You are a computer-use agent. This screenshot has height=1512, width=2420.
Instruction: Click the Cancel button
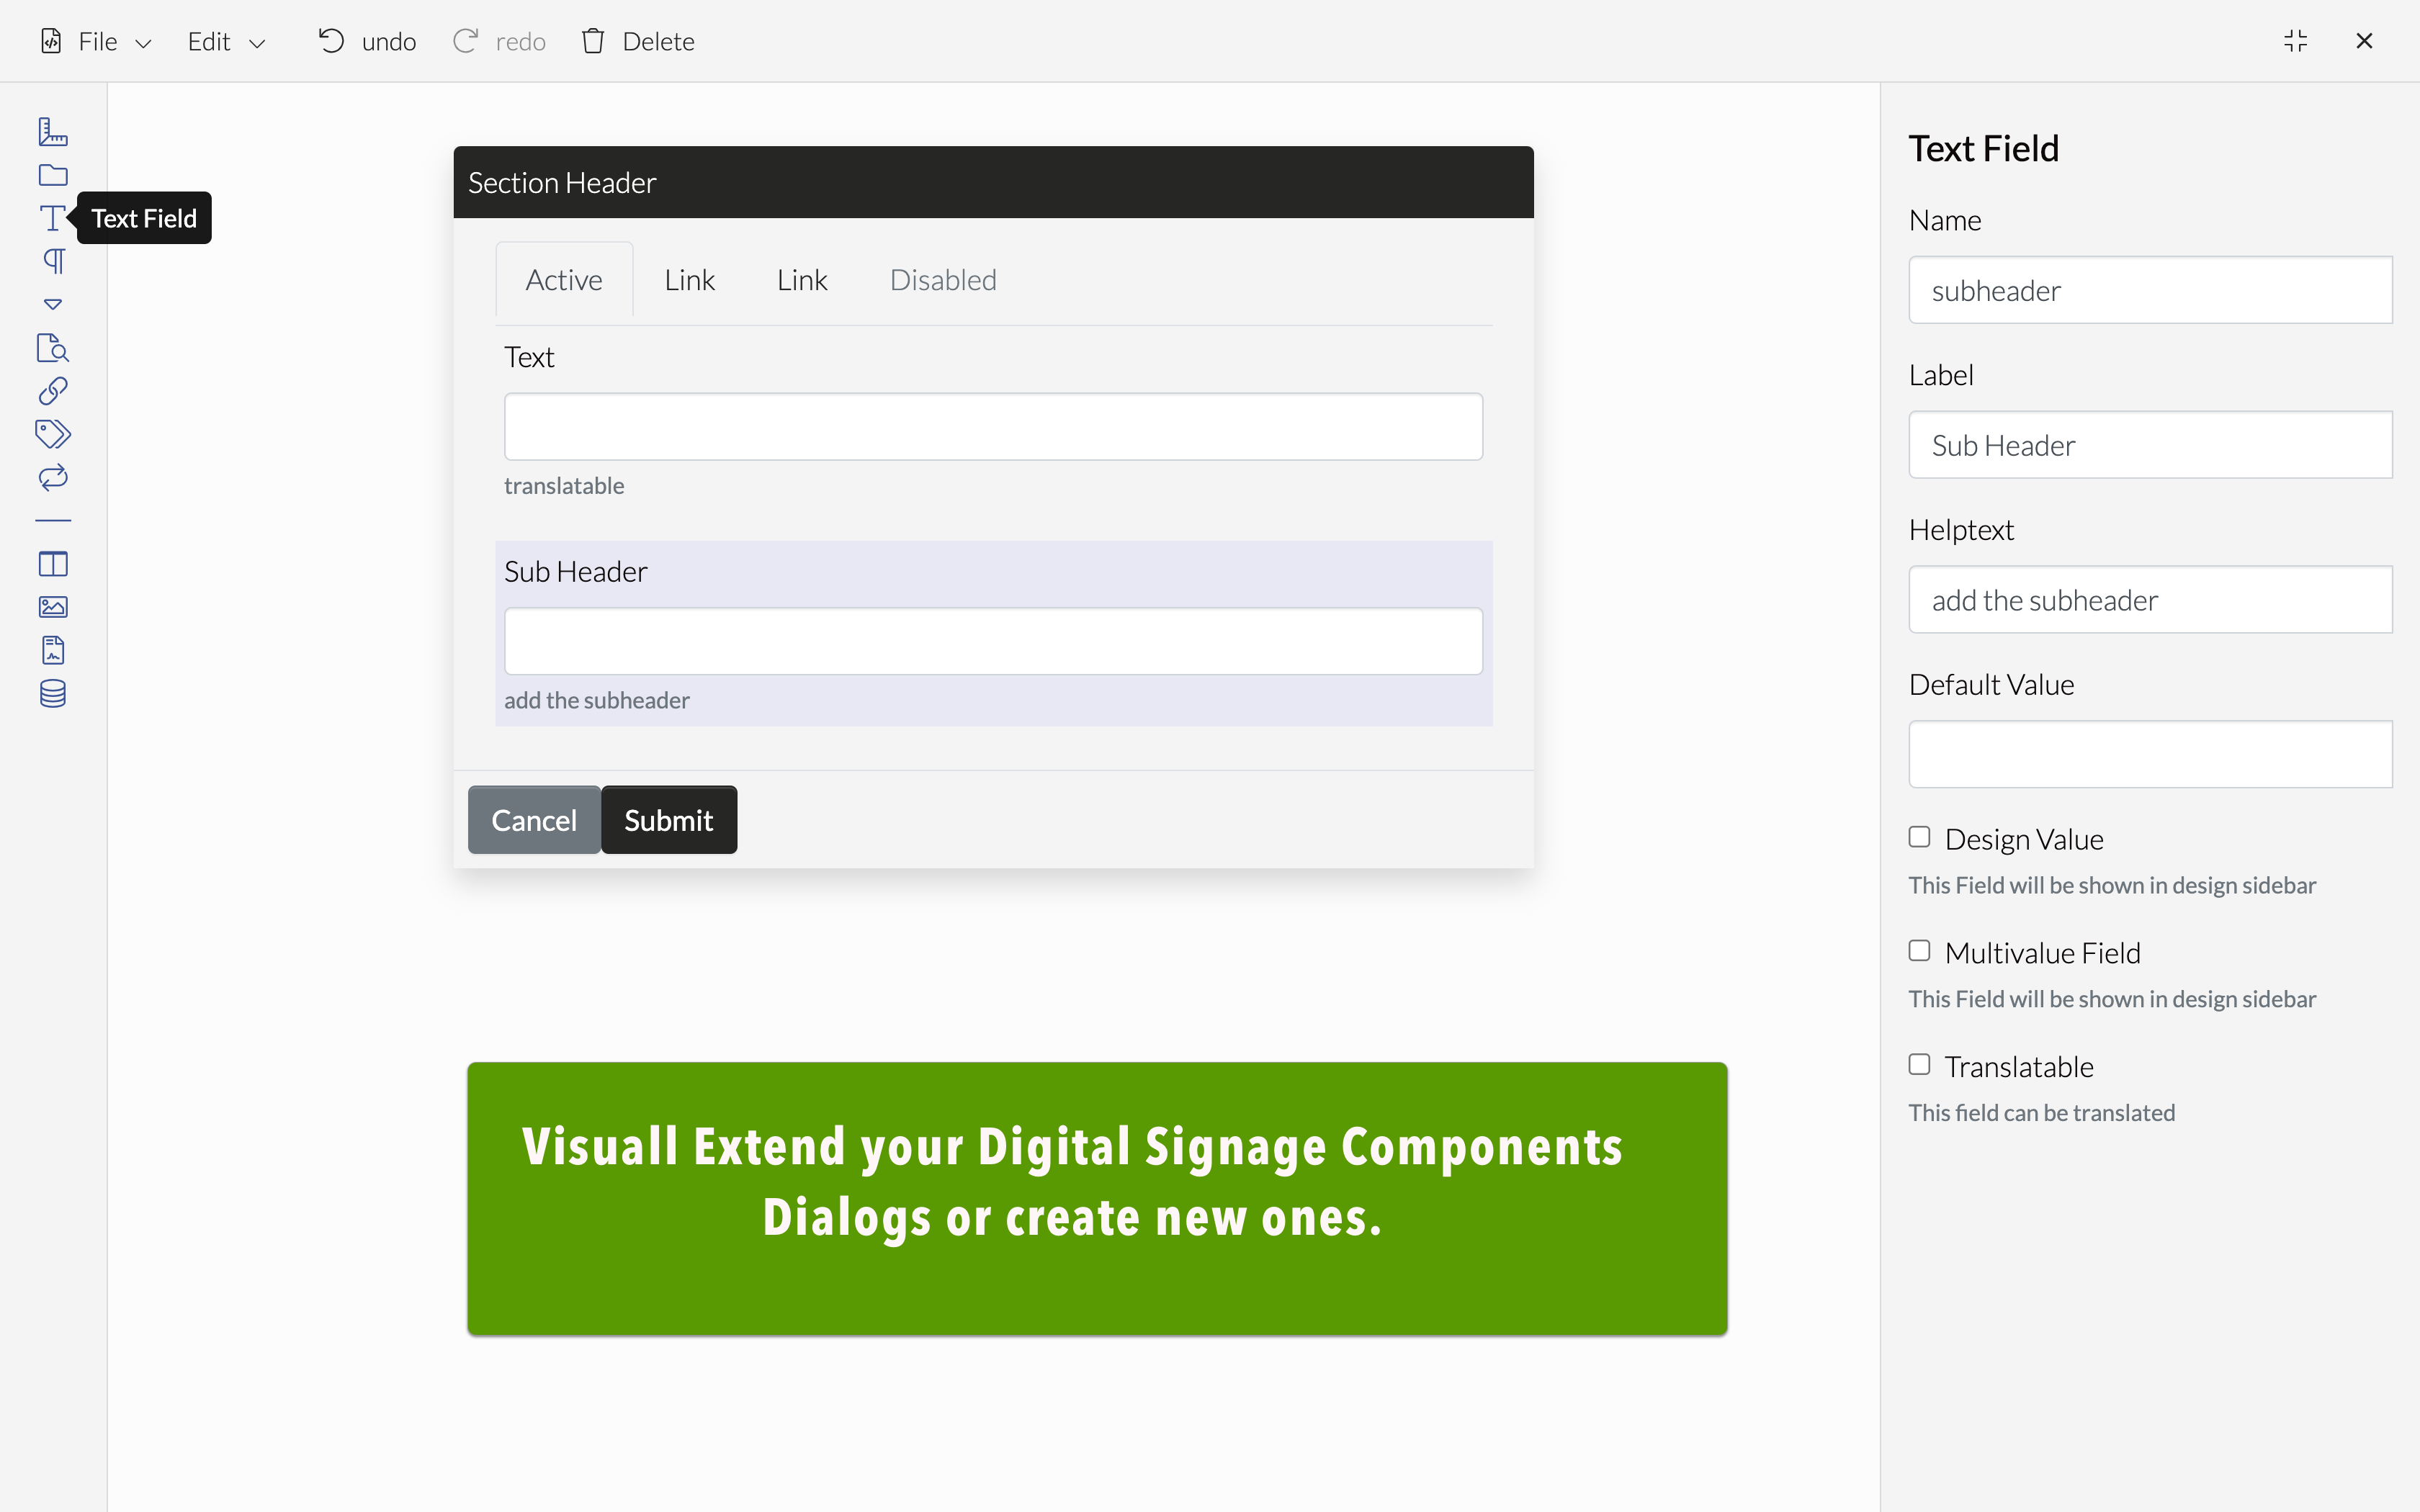pyautogui.click(x=534, y=820)
